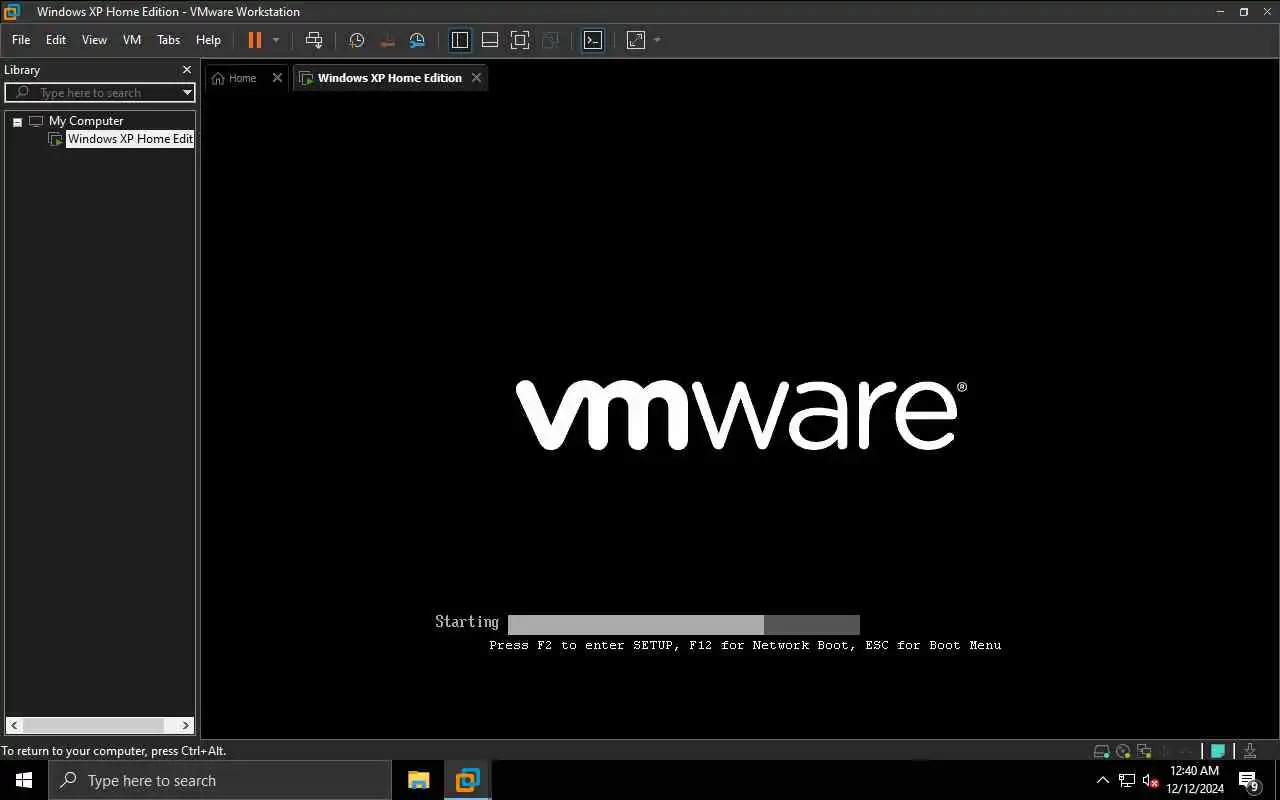Take a snapshot of this virtual machine
1280x800 pixels.
(x=356, y=40)
